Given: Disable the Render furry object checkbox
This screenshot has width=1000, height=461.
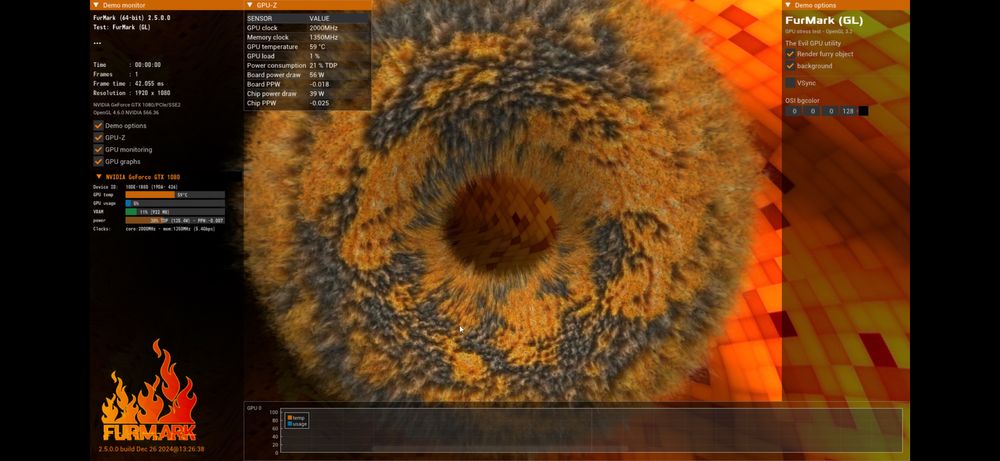Looking at the screenshot, I should click(790, 54).
